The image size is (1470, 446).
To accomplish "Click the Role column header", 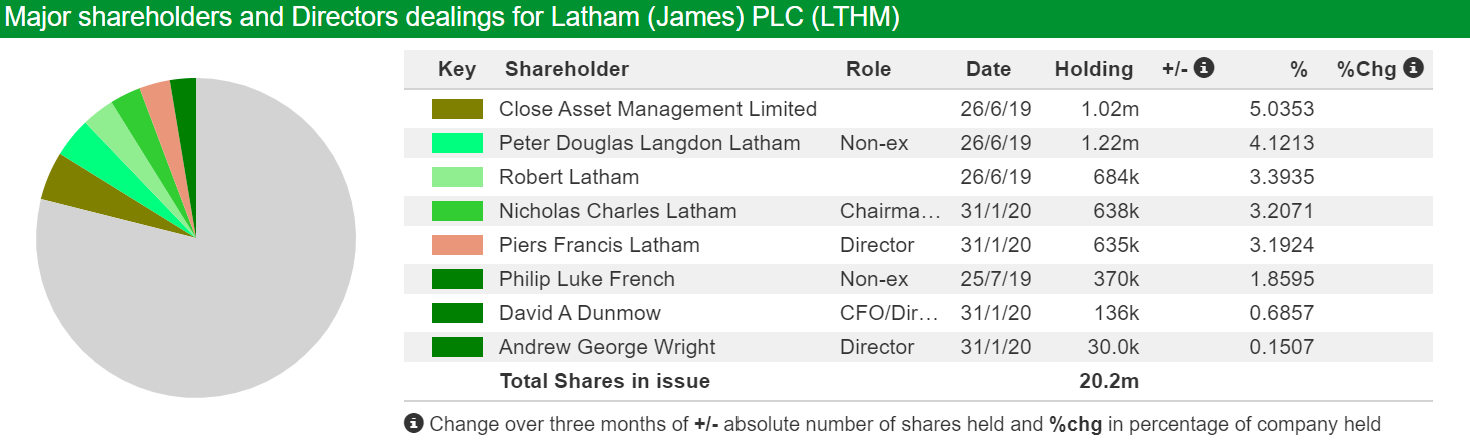I will pyautogui.click(x=868, y=69).
